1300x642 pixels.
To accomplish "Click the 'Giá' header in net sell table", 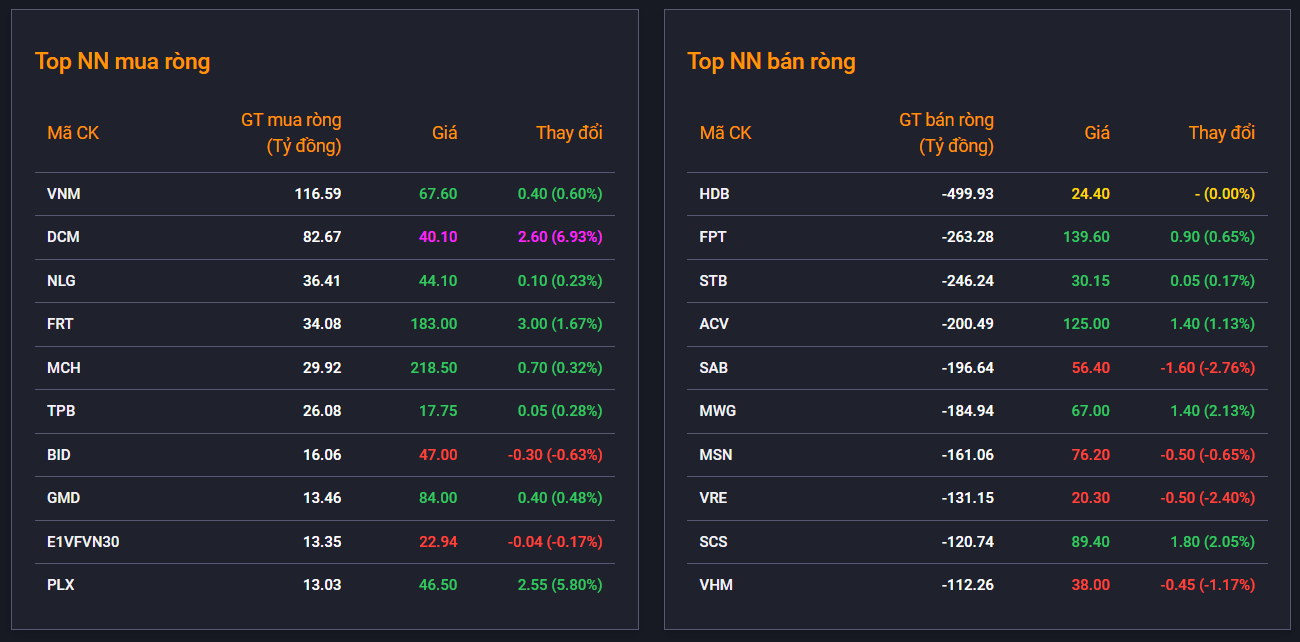I will click(1097, 133).
